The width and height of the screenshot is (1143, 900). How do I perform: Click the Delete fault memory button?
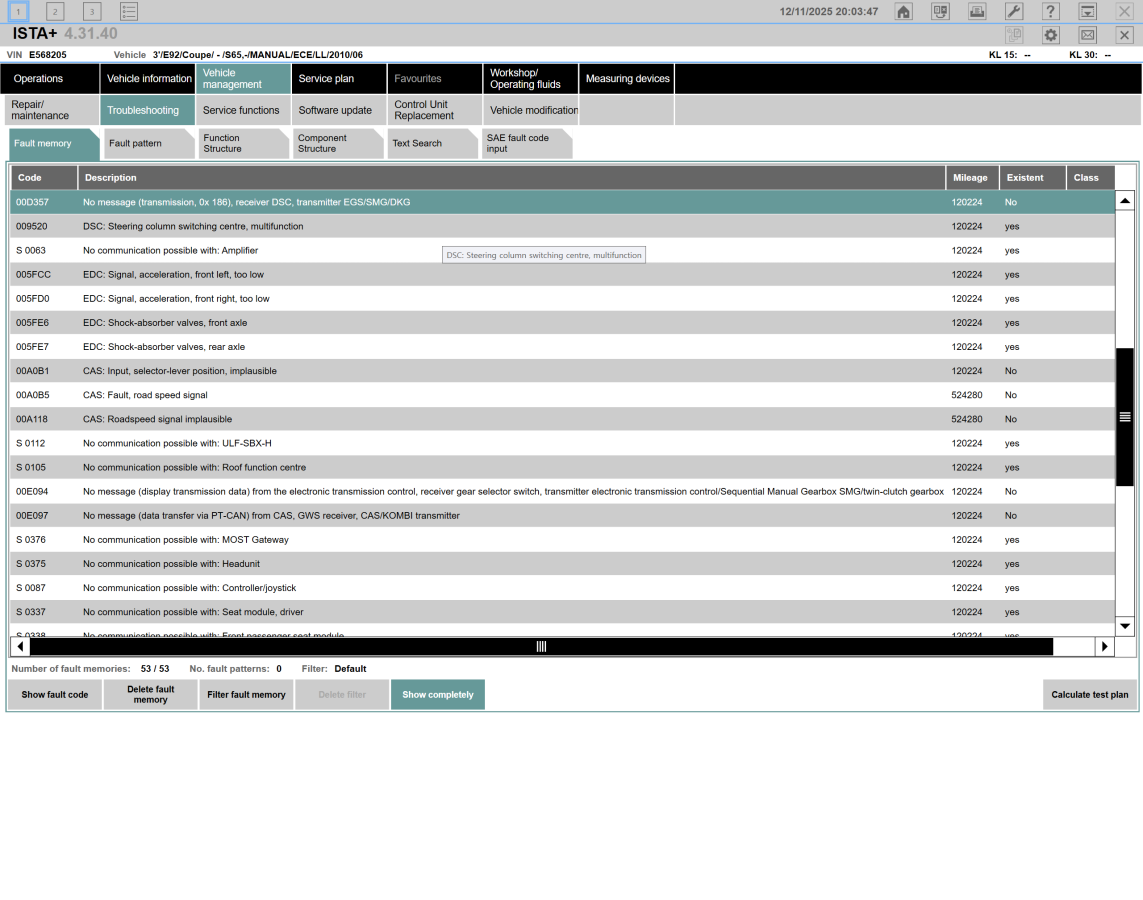[x=150, y=695]
